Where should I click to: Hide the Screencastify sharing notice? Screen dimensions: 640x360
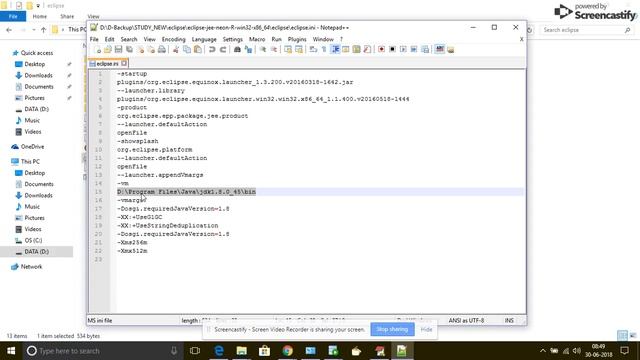point(426,329)
